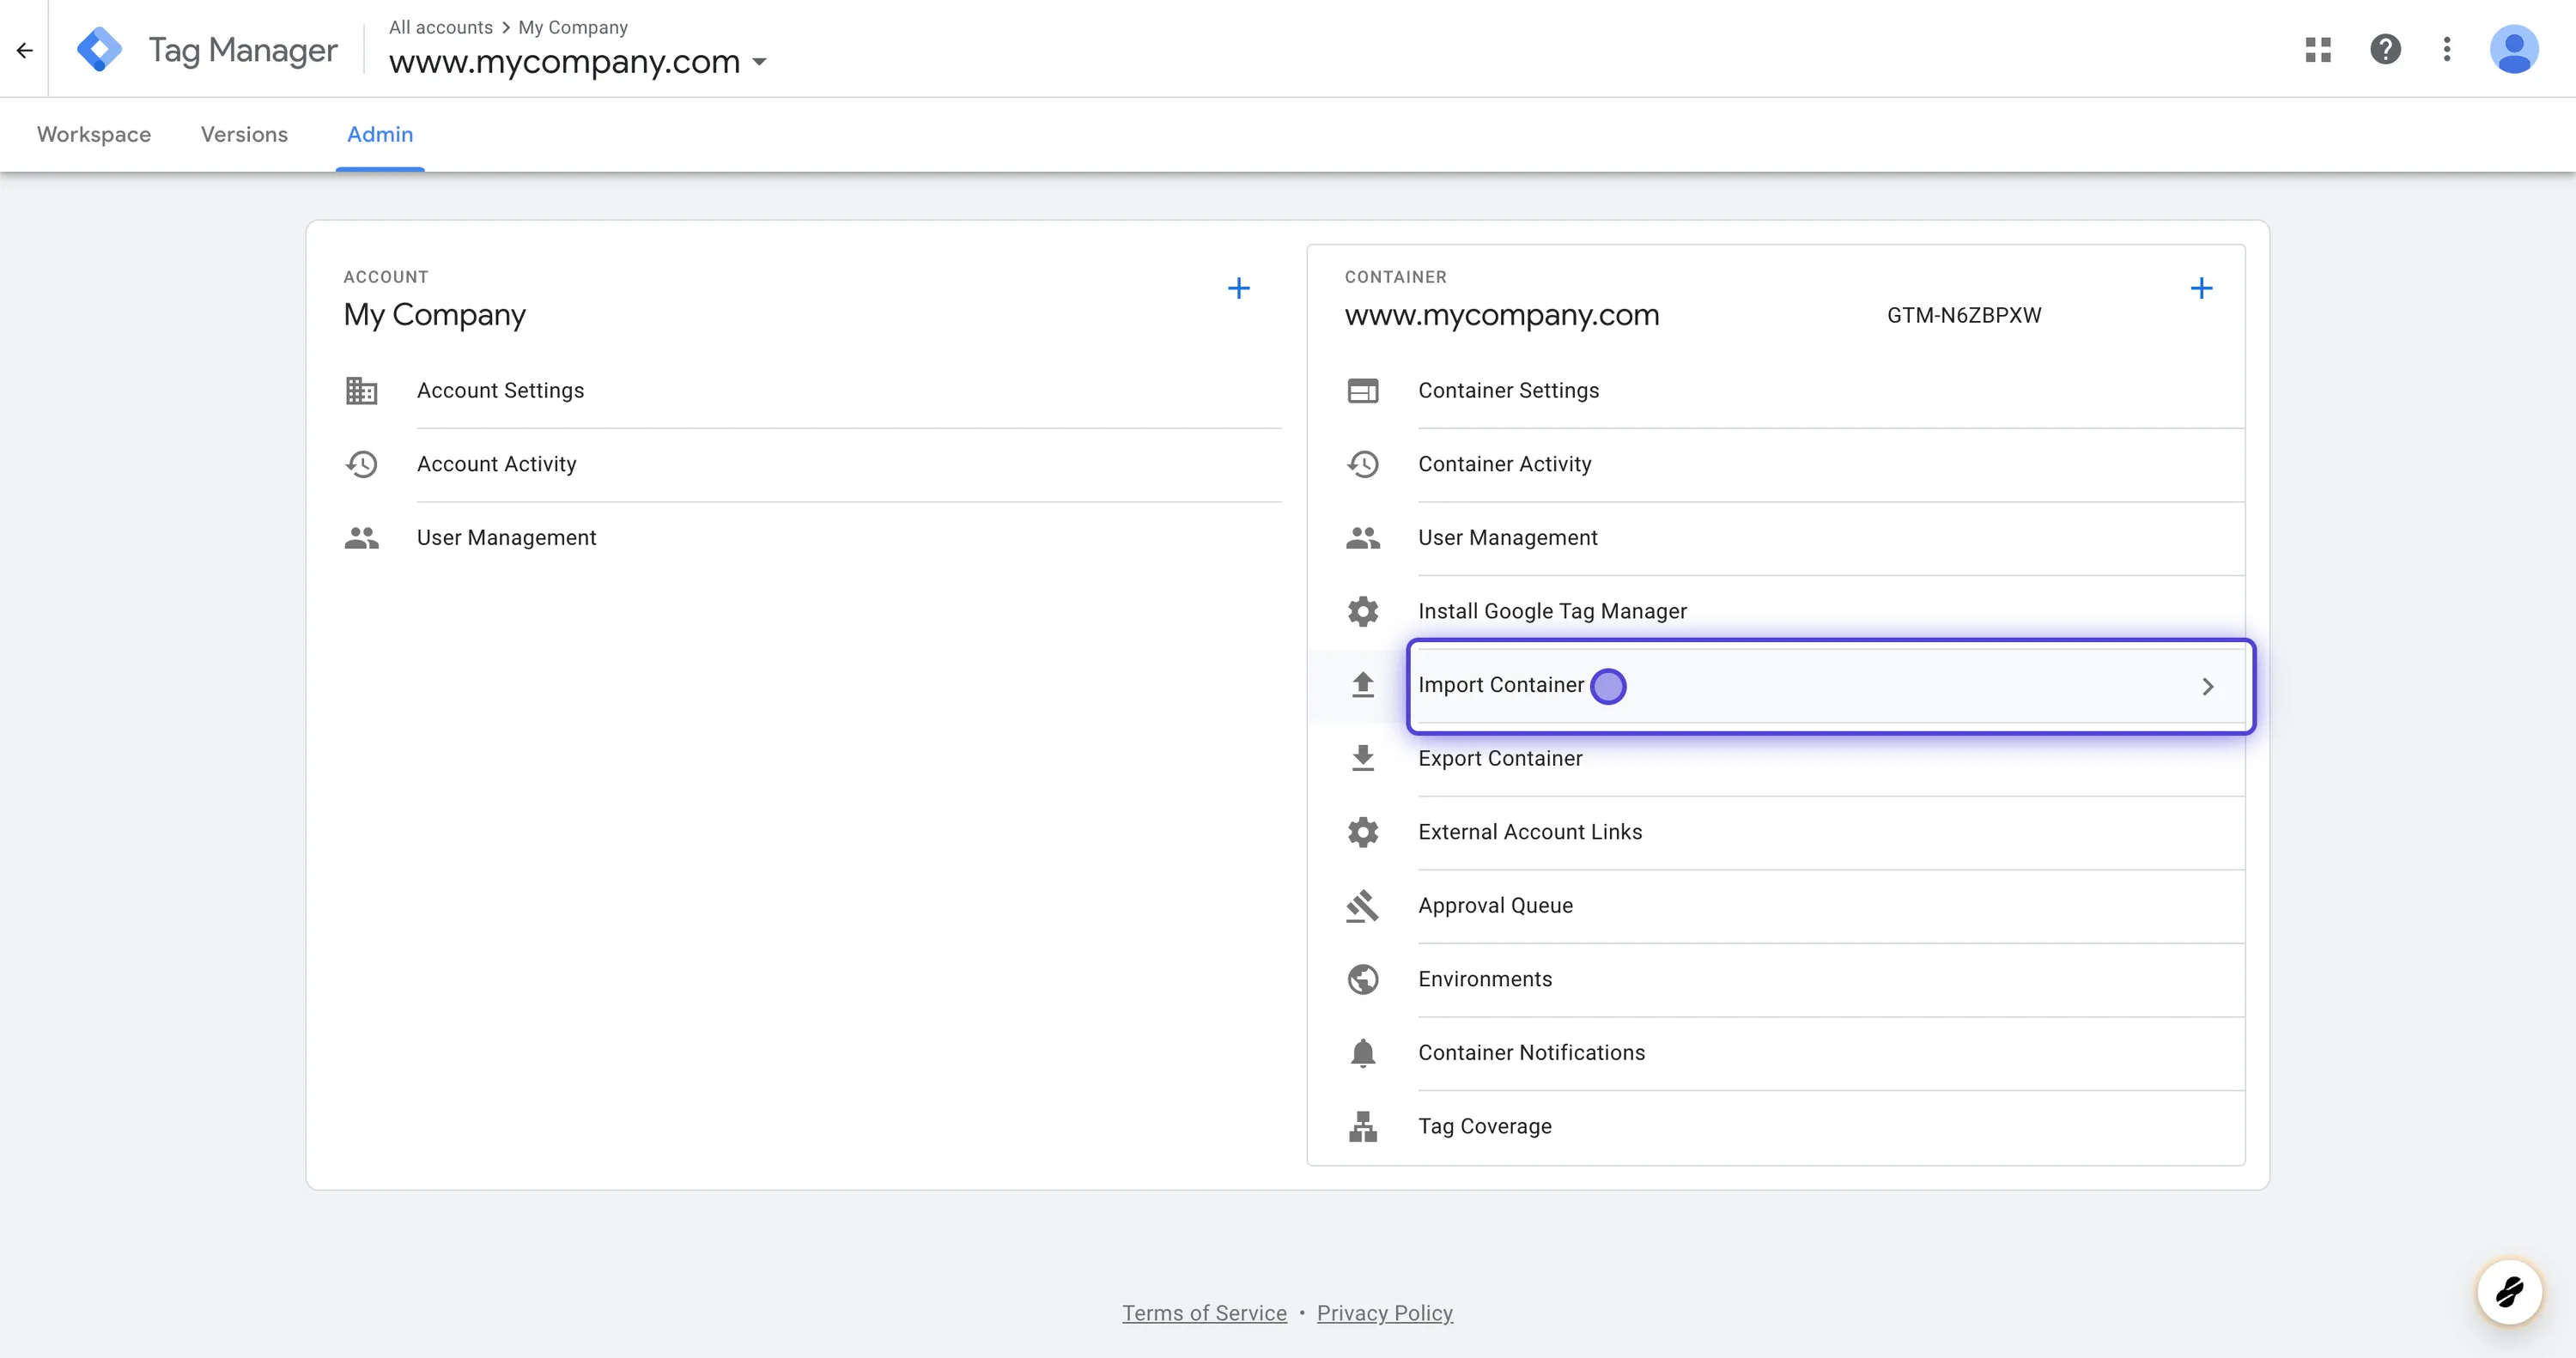2576x1358 pixels.
Task: Click the Tag Coverage hierarchy icon
Action: 1361,1126
